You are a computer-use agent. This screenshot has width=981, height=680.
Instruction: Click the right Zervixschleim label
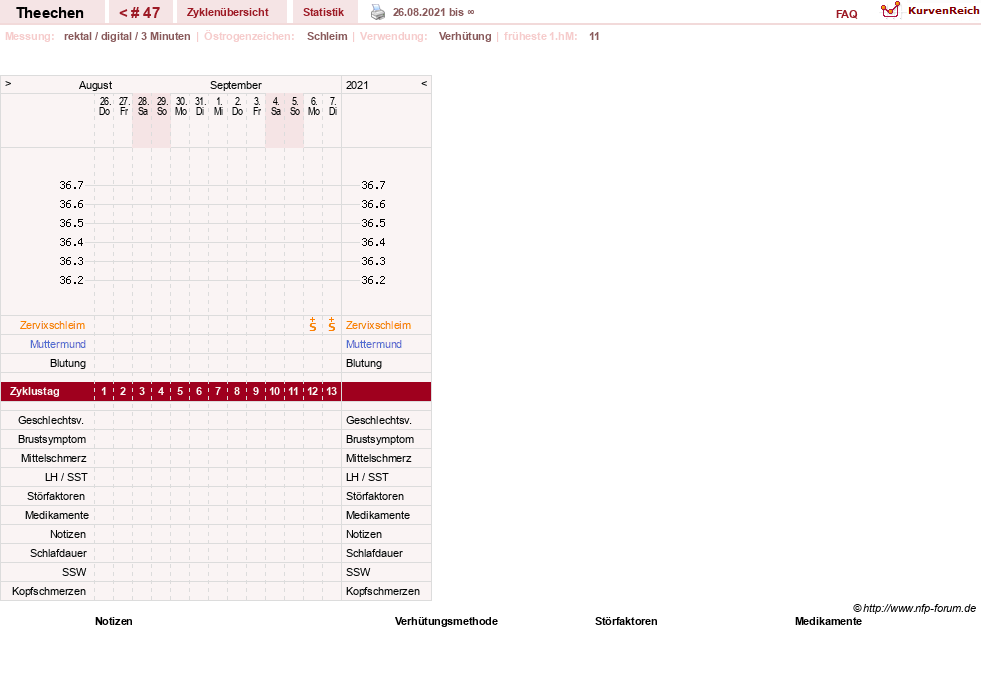(379, 325)
